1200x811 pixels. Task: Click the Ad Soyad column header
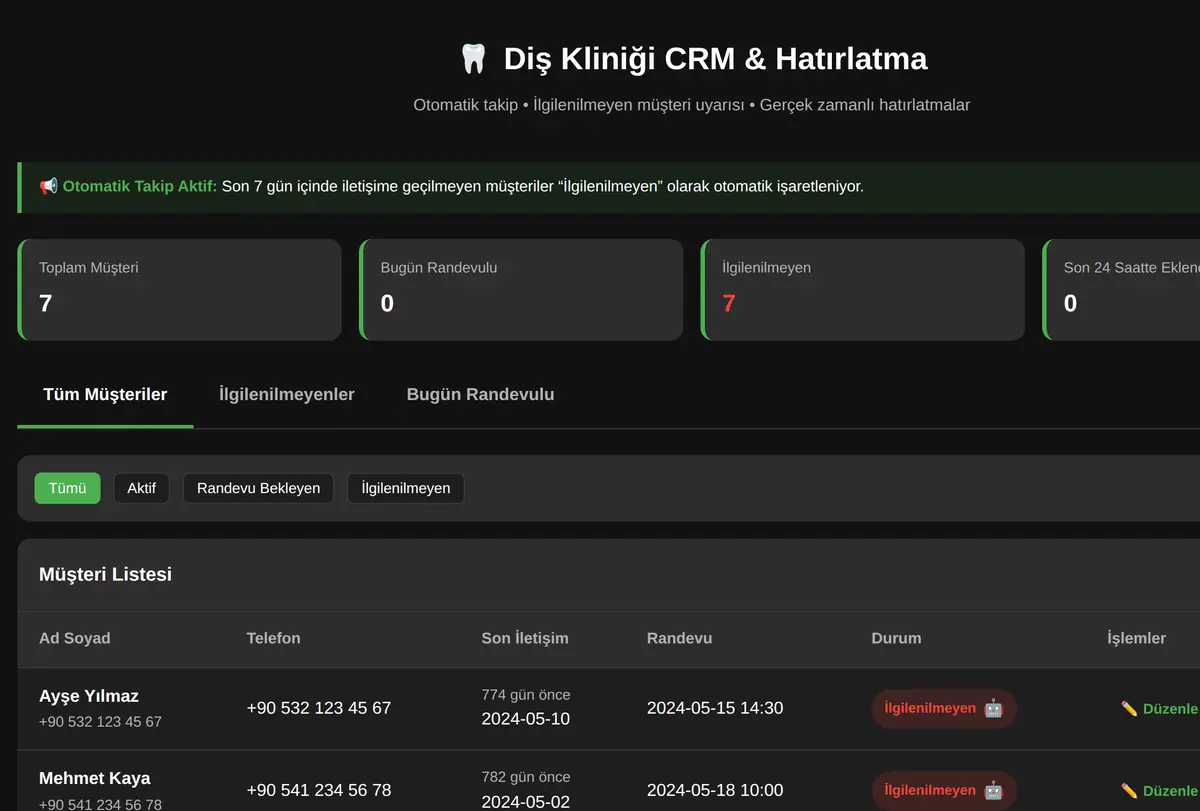point(75,638)
